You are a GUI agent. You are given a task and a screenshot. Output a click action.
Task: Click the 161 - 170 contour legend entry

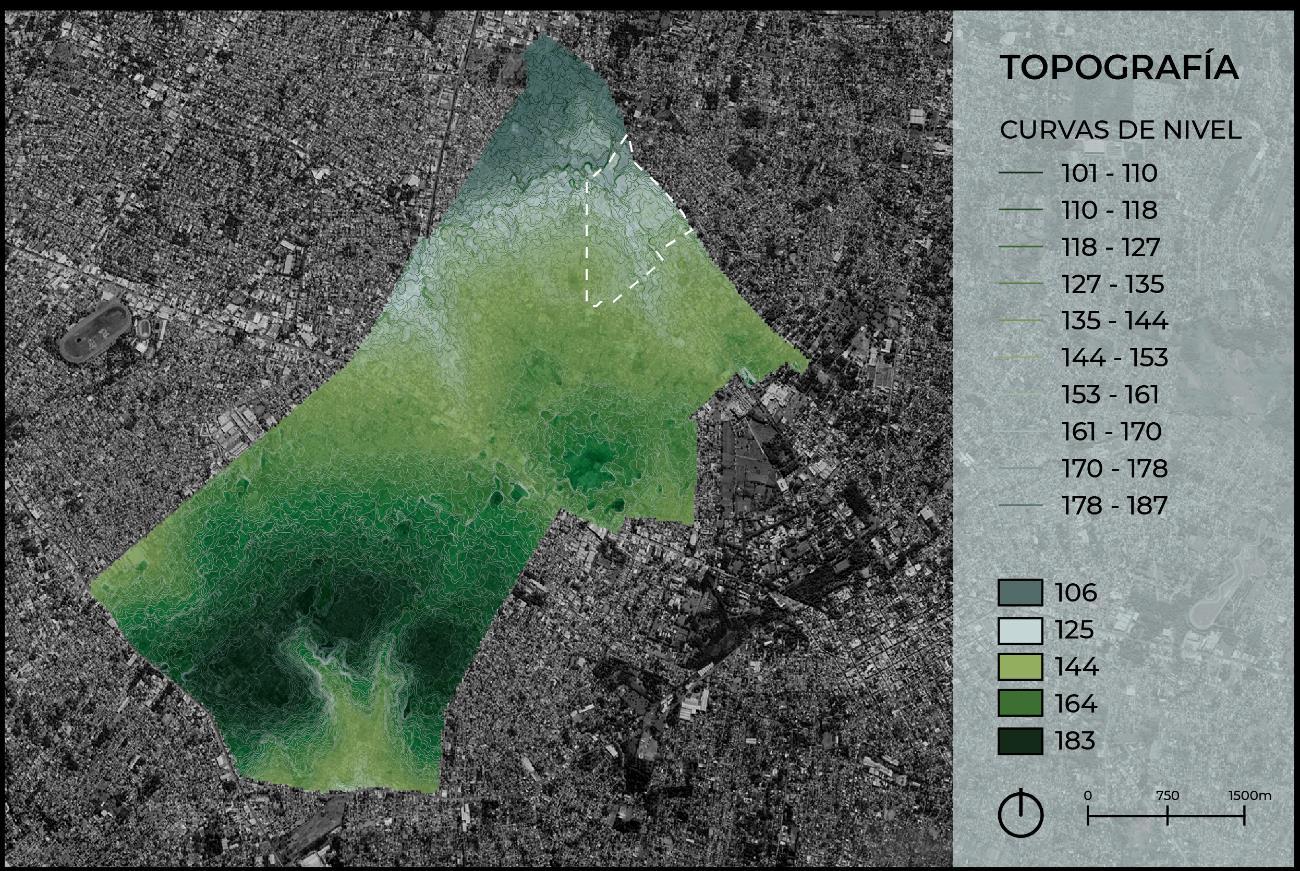(x=1081, y=432)
